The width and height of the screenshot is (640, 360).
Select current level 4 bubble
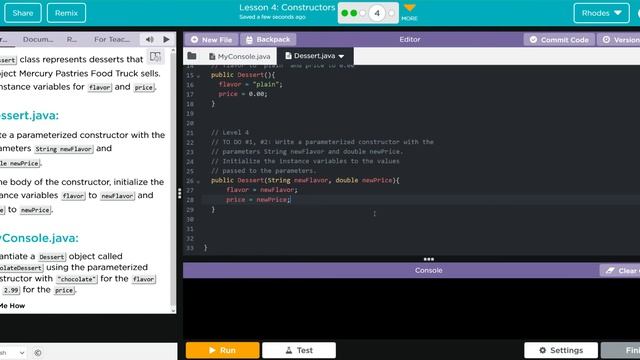377,13
